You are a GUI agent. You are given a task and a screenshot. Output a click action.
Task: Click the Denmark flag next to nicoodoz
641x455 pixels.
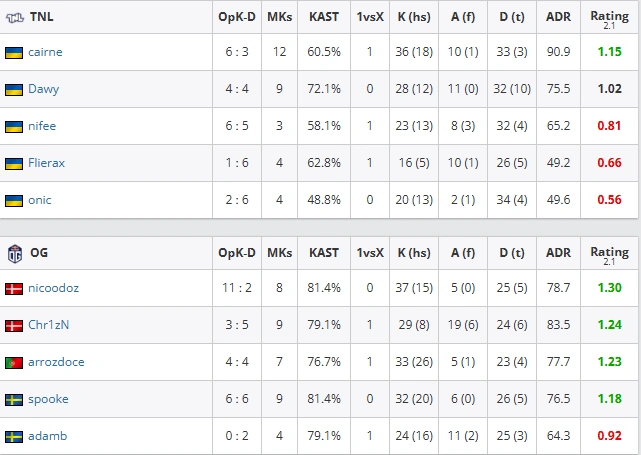pyautogui.click(x=14, y=289)
